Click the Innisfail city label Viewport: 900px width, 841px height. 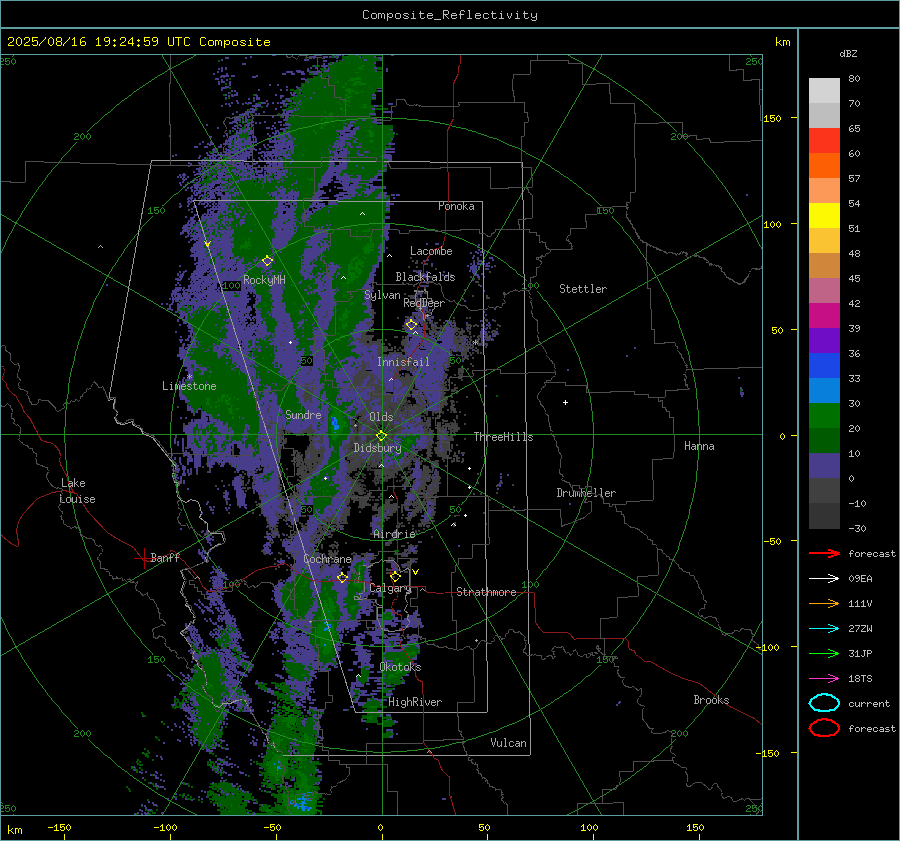(403, 362)
